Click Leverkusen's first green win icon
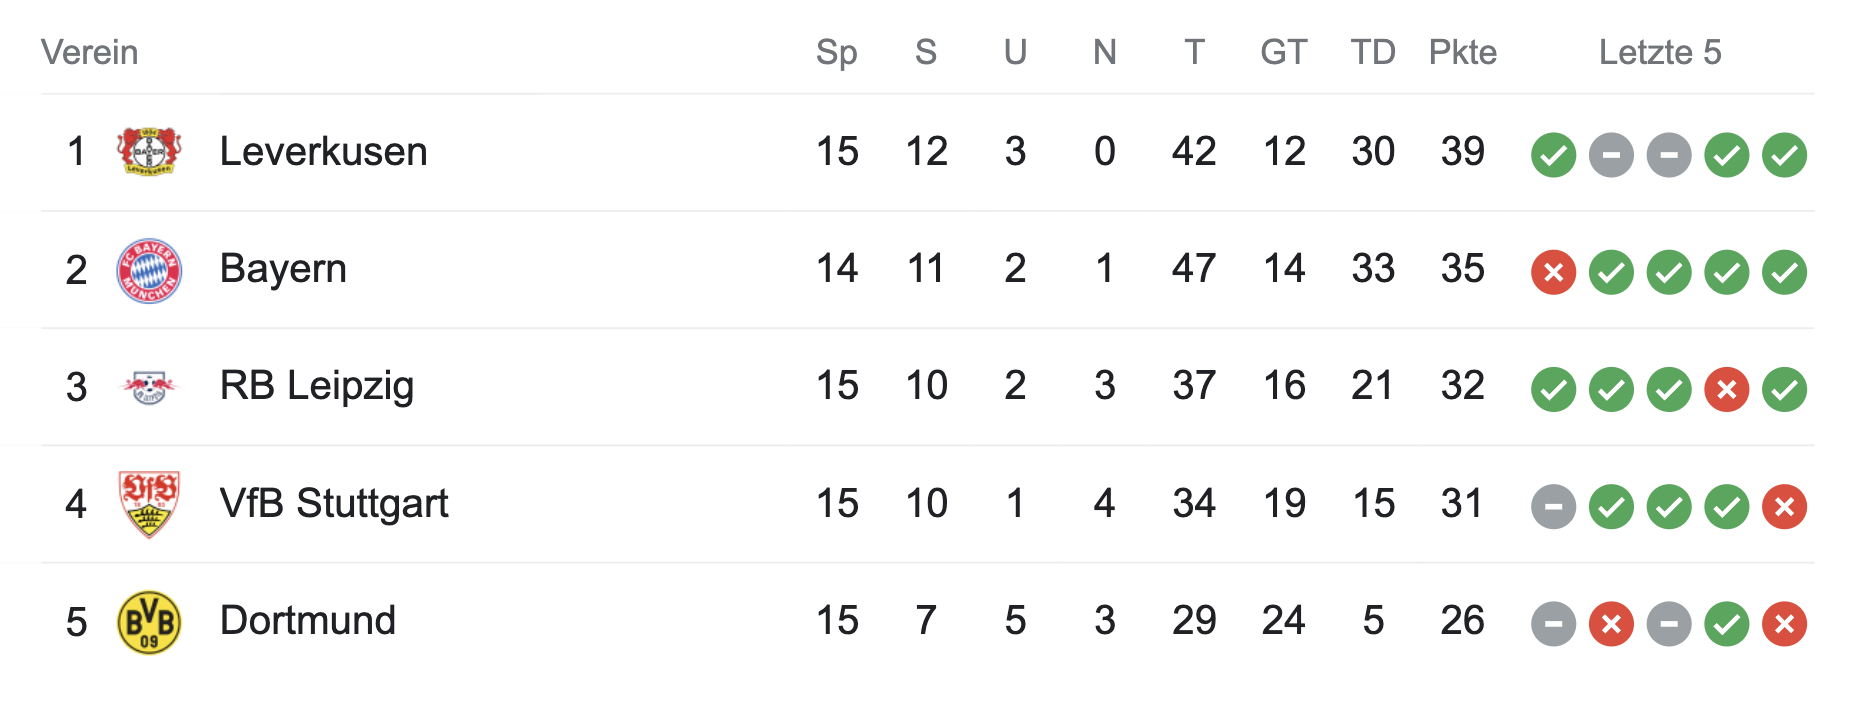The width and height of the screenshot is (1864, 702). point(1553,155)
